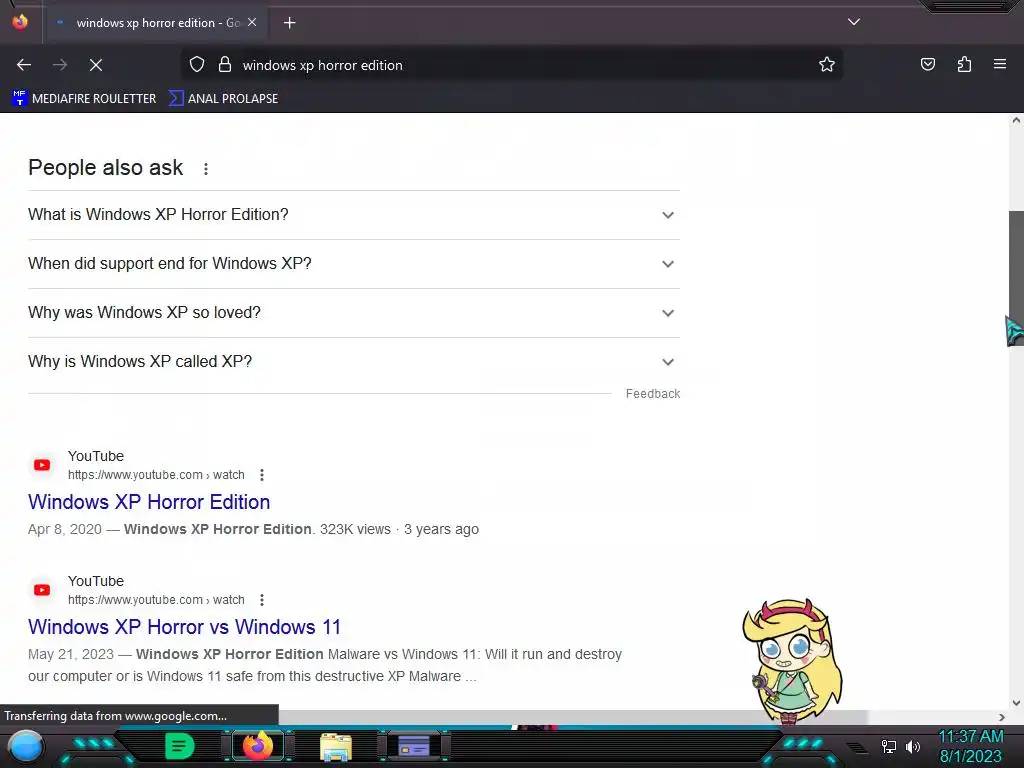Open Windows XP Horror vs Windows 11 result

tap(184, 627)
